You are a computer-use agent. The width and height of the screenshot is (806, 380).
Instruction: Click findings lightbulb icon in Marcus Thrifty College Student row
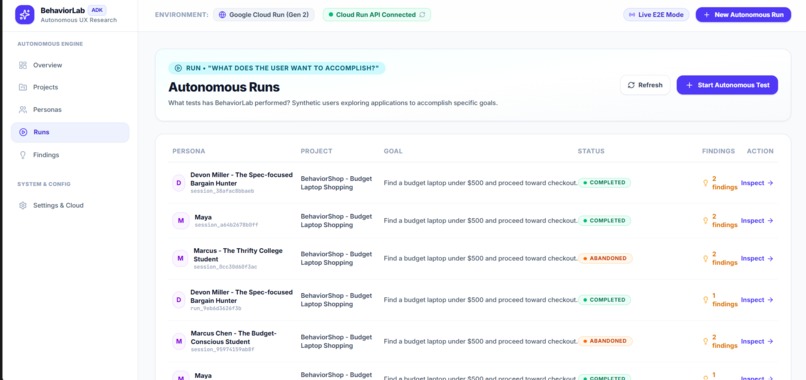[x=706, y=259]
